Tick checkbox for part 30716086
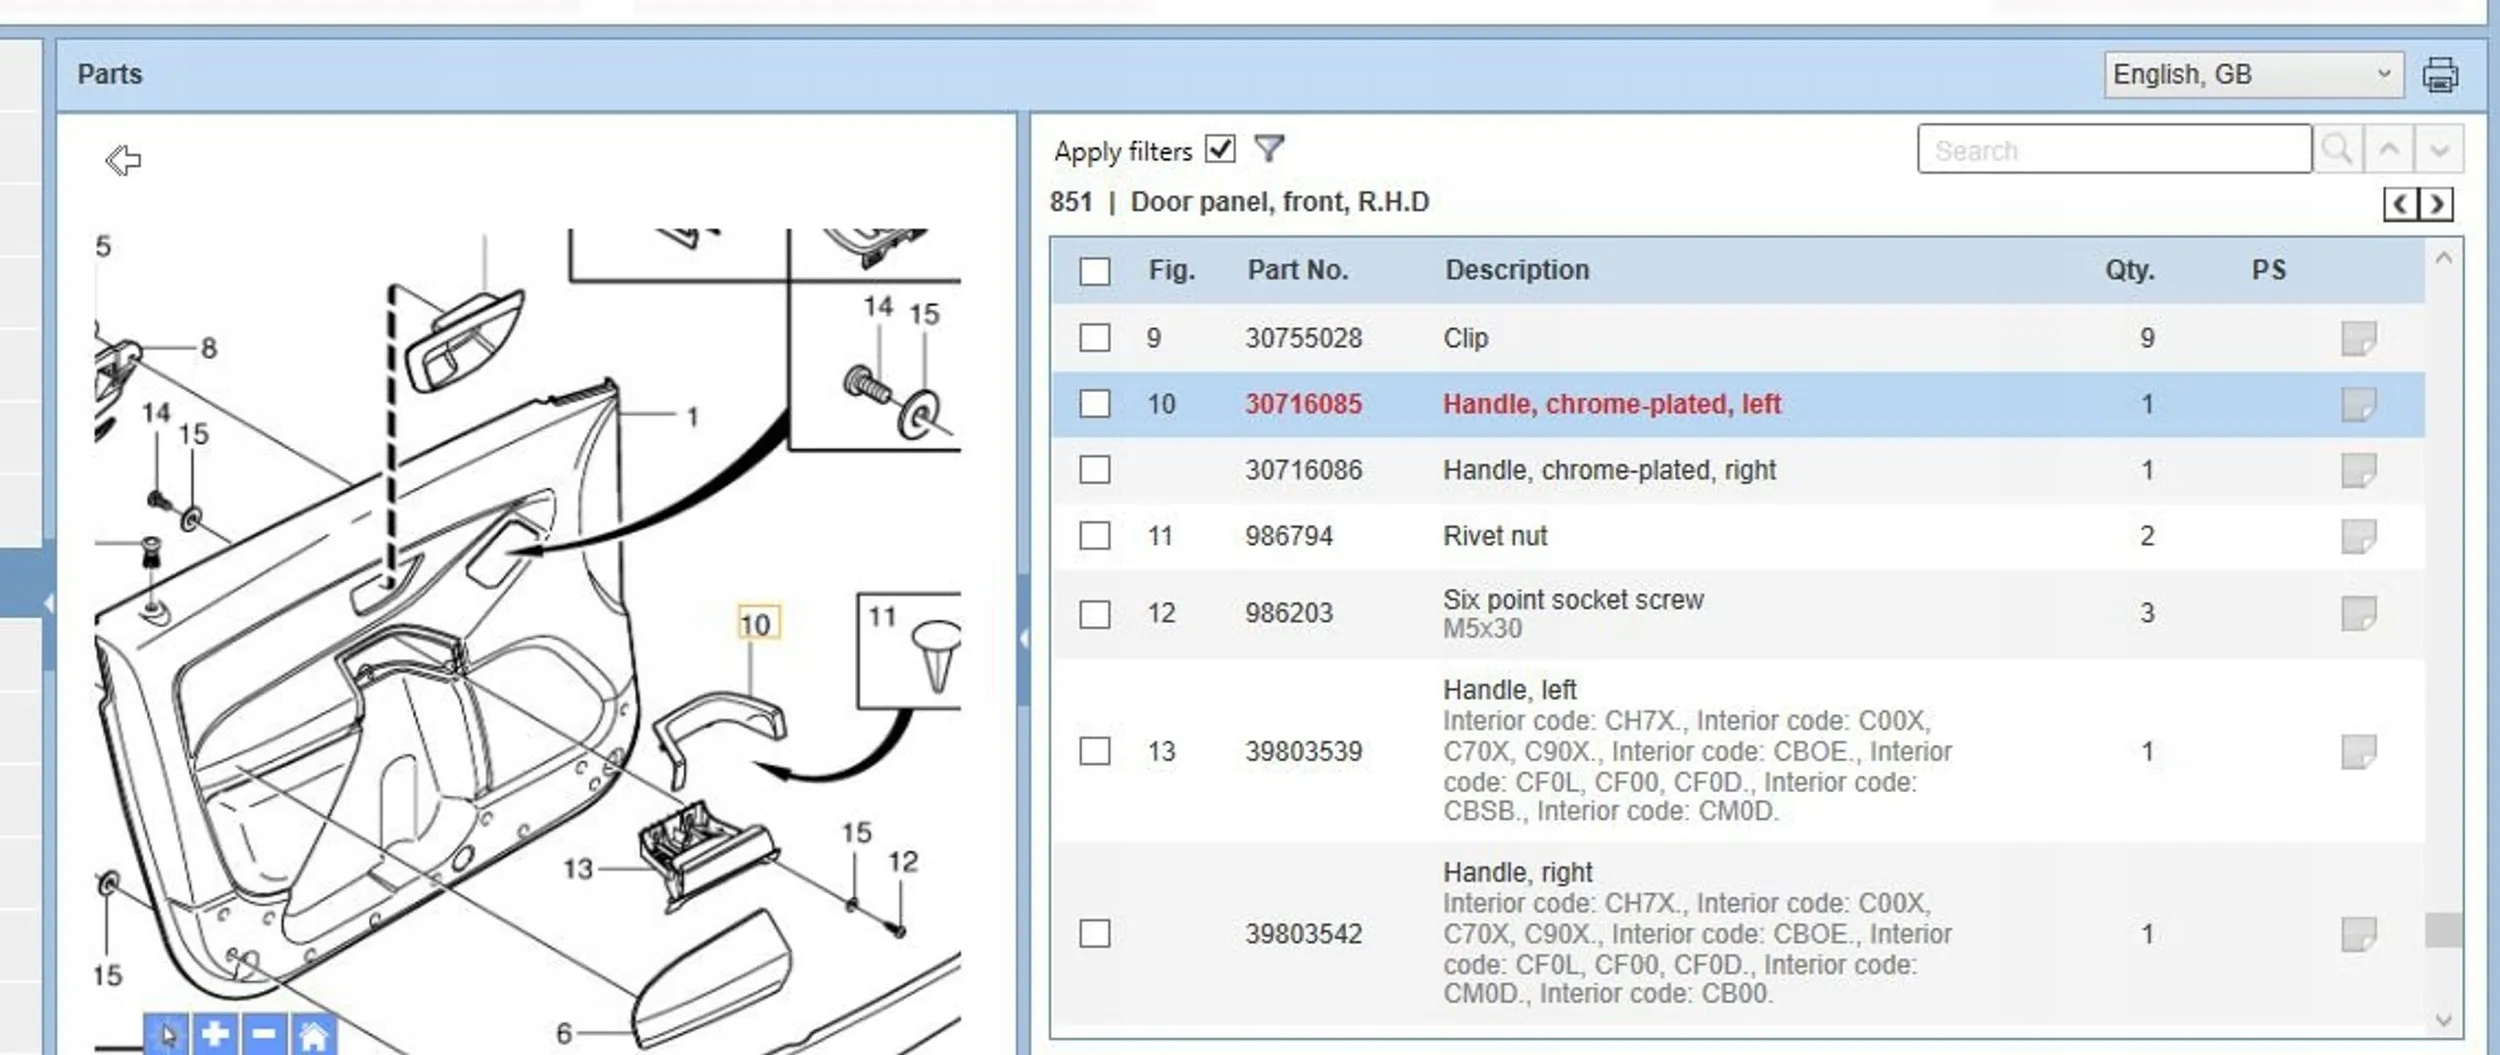This screenshot has height=1055, width=2500. (1095, 470)
